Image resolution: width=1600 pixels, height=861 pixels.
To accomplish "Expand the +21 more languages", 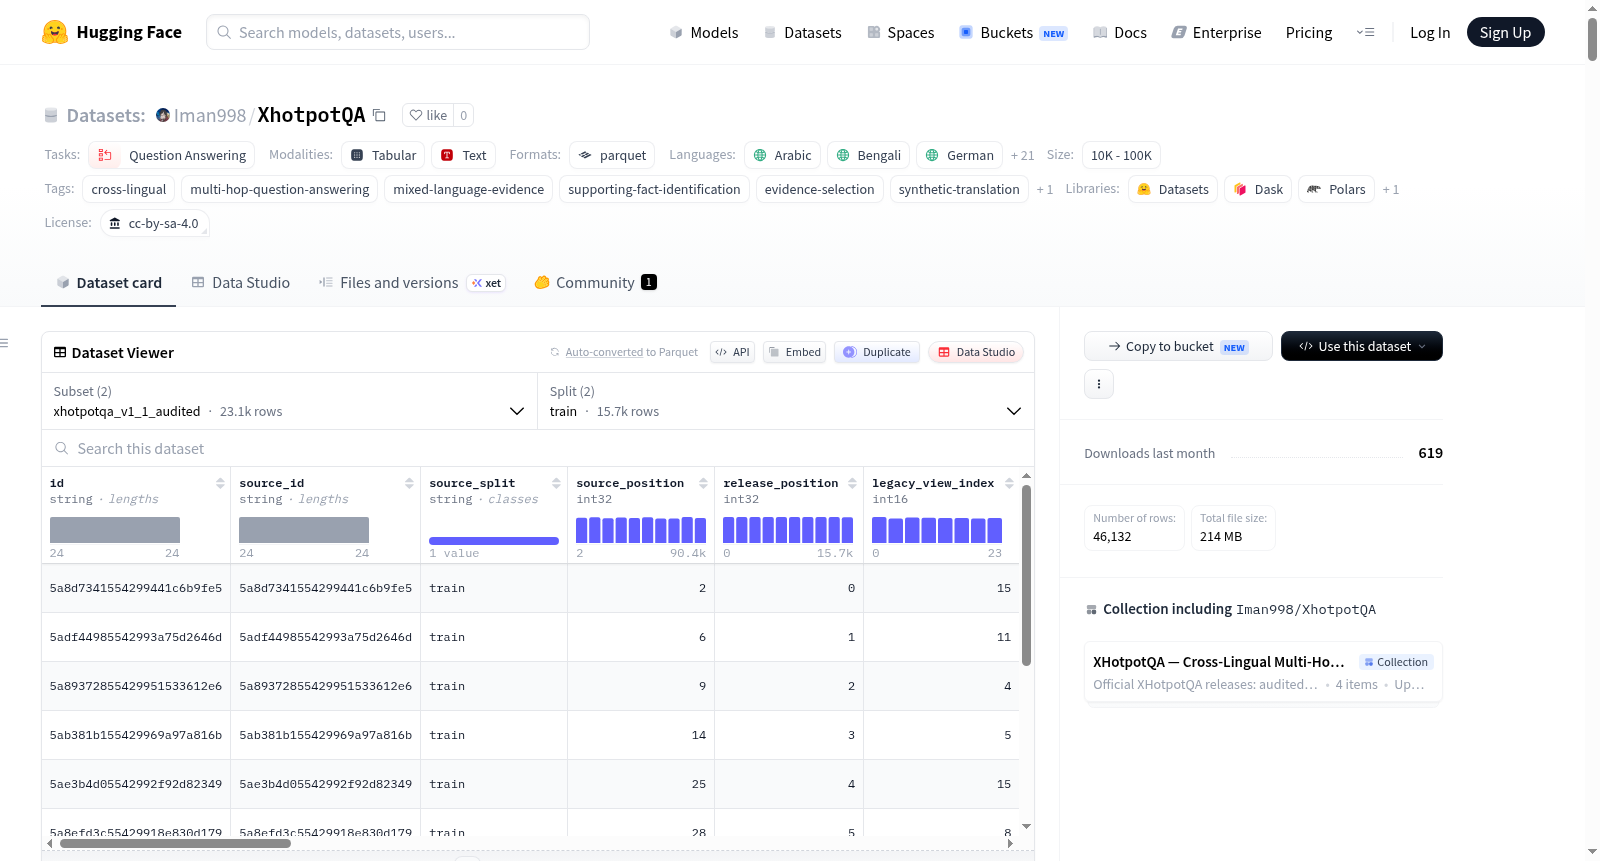I will (x=1022, y=155).
